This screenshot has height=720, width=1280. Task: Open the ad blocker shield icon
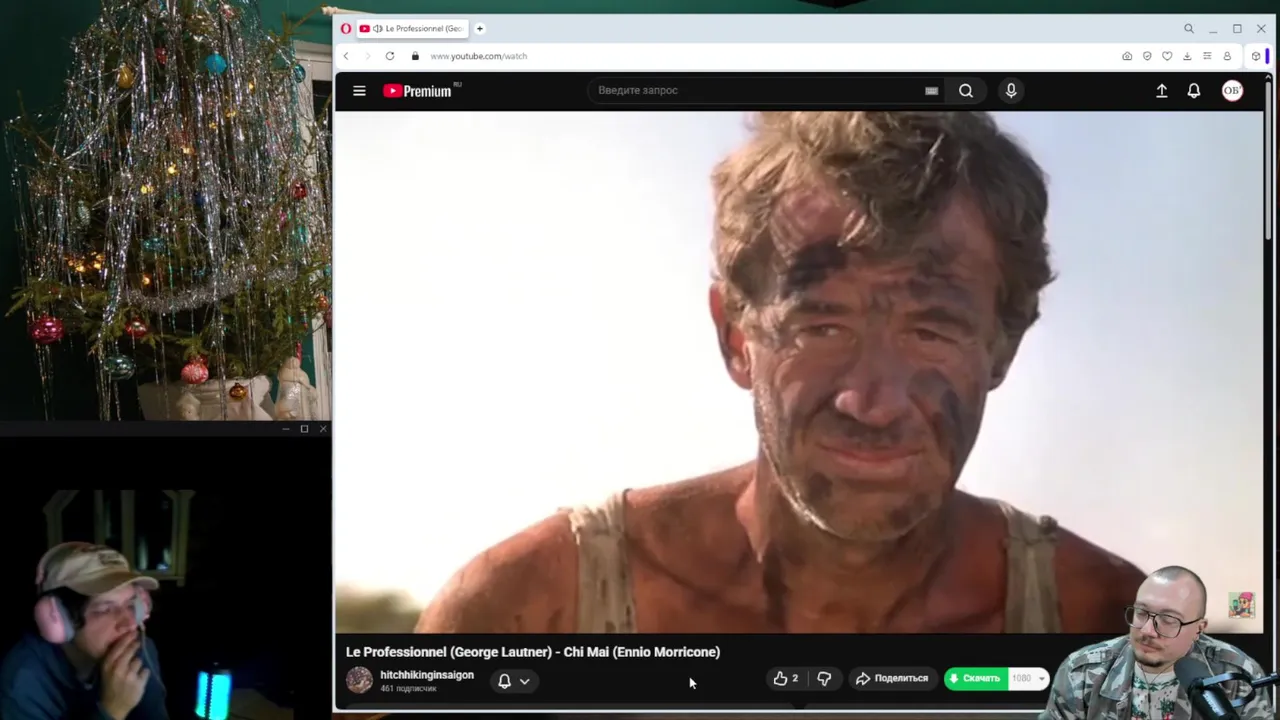click(1147, 56)
